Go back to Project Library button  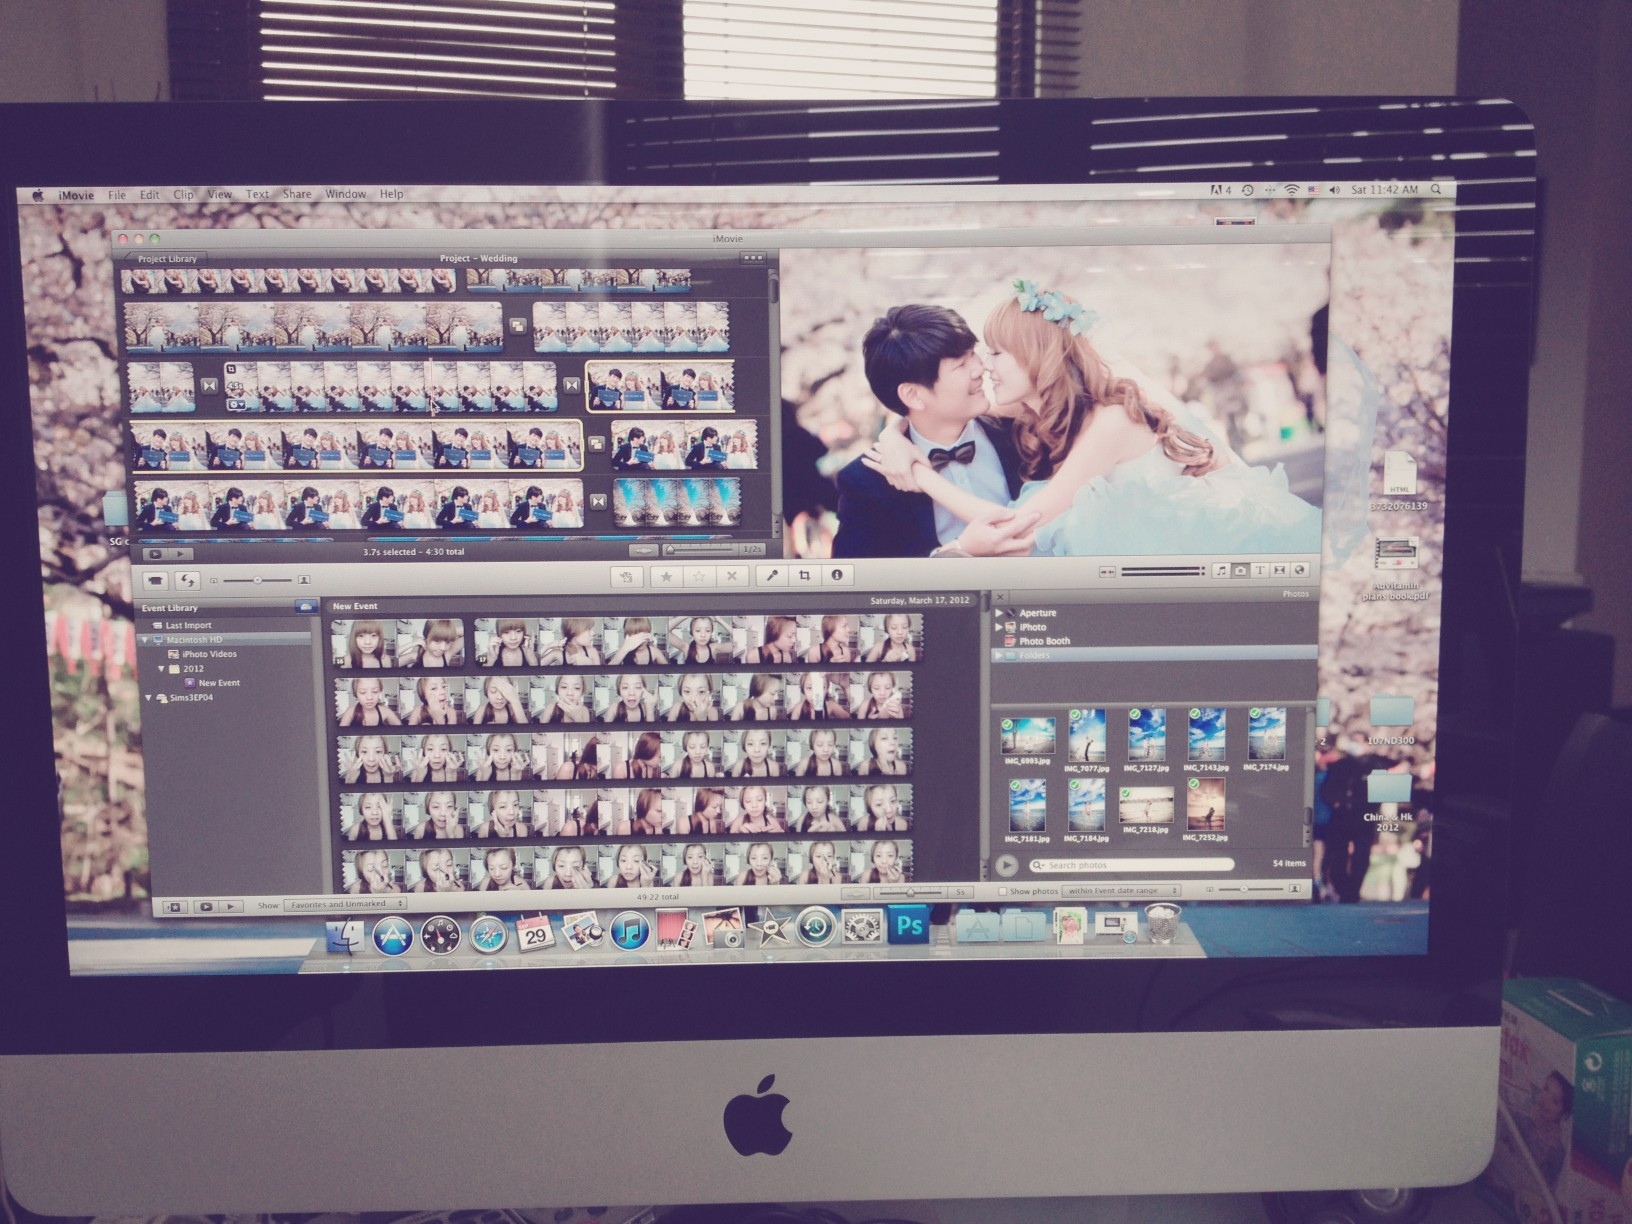pyautogui.click(x=165, y=259)
